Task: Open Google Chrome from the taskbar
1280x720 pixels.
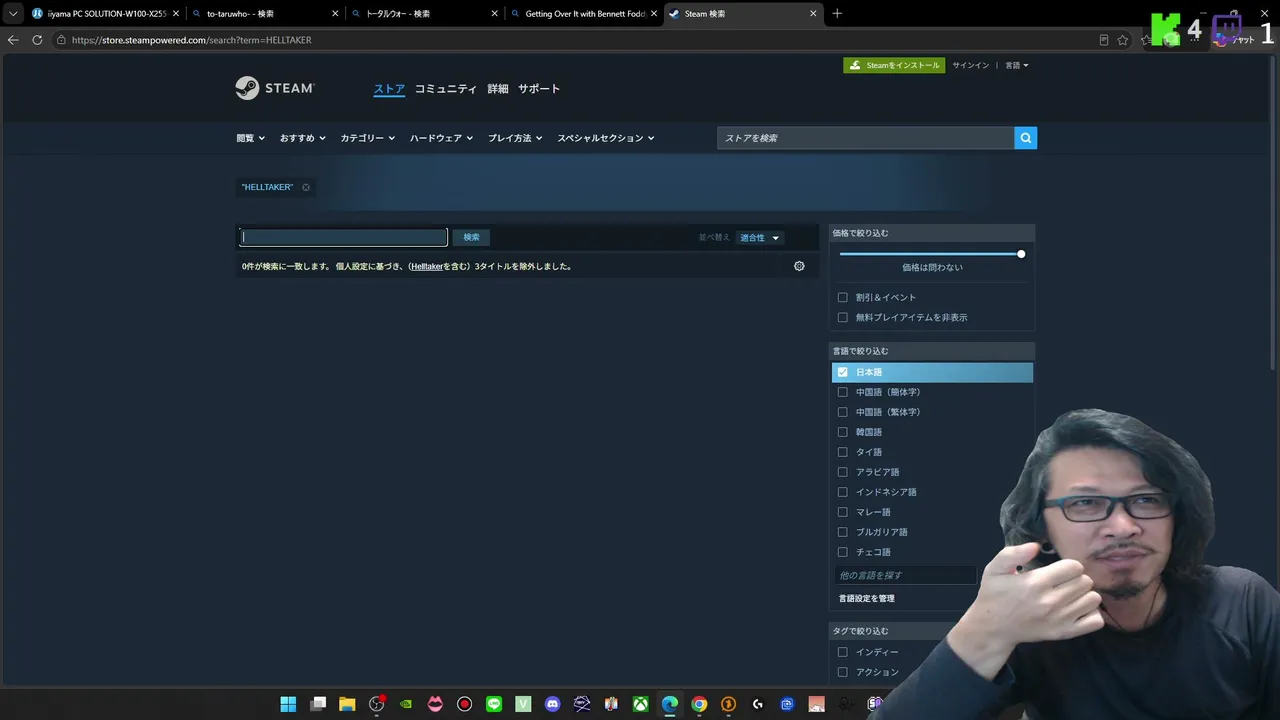Action: 699,704
